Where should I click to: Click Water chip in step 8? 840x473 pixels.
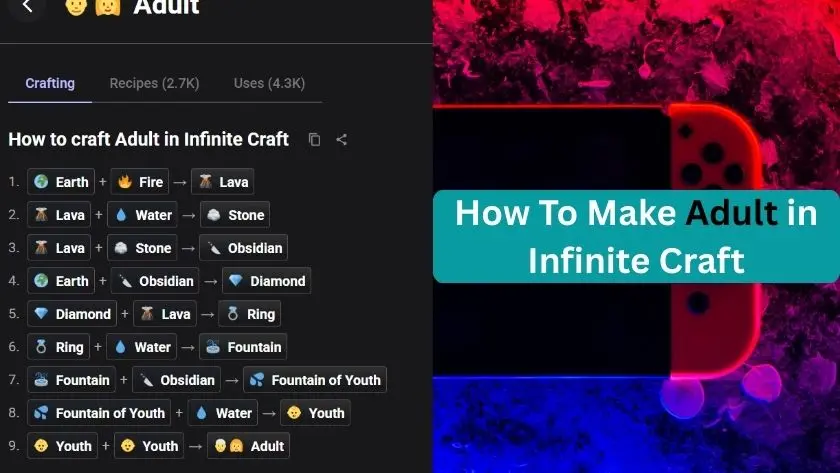[x=223, y=413]
